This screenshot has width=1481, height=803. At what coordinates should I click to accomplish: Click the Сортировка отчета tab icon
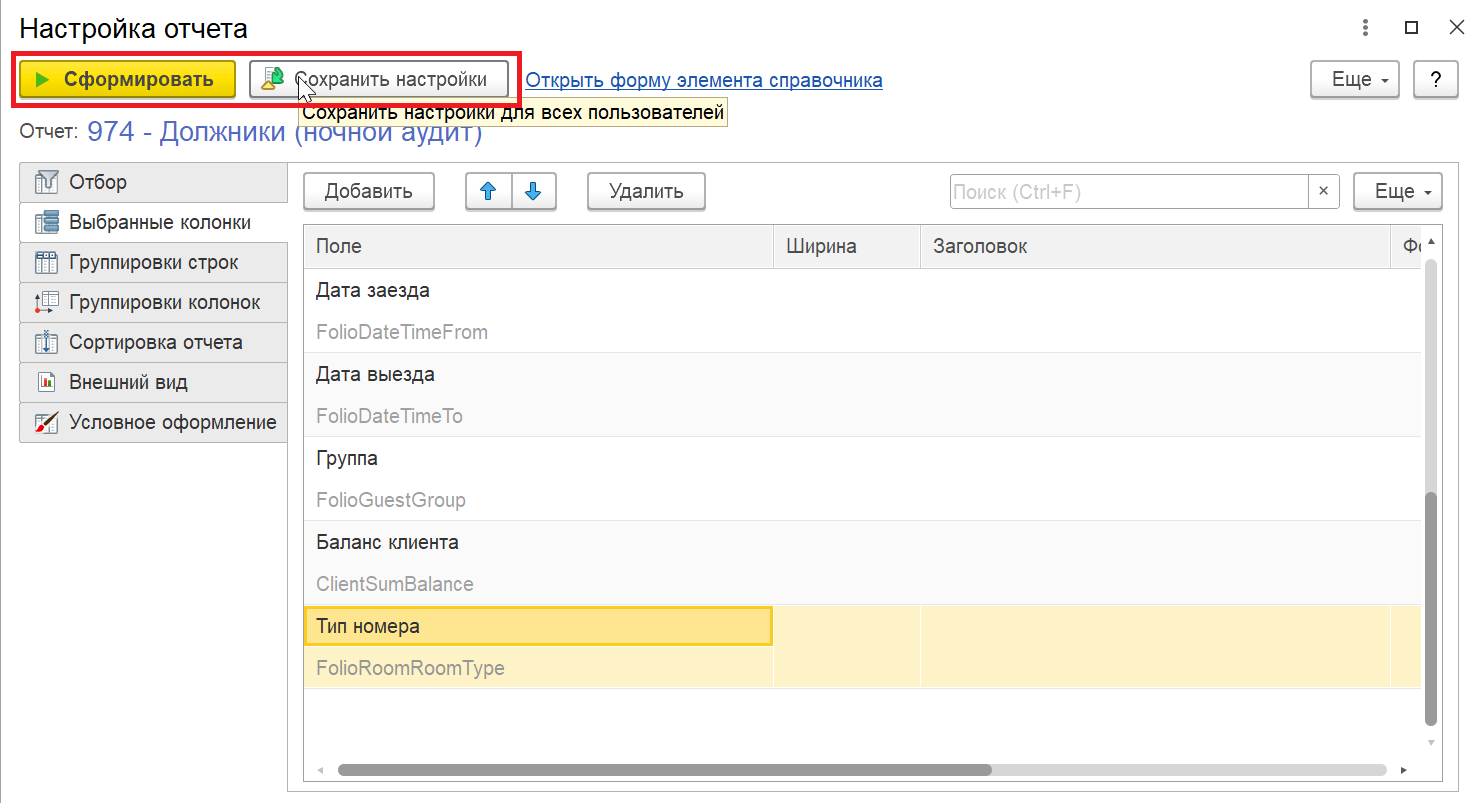click(46, 342)
